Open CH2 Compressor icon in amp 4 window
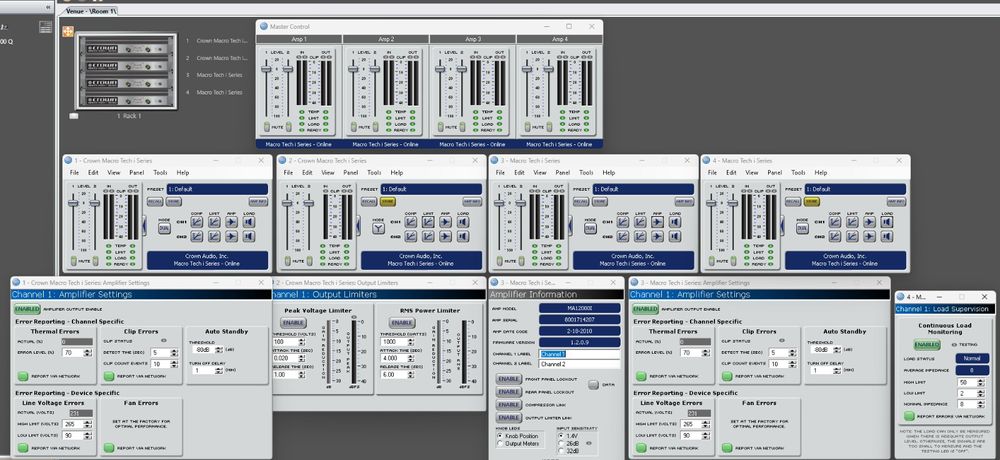Screen dimensions: 1000x460 click(x=835, y=237)
